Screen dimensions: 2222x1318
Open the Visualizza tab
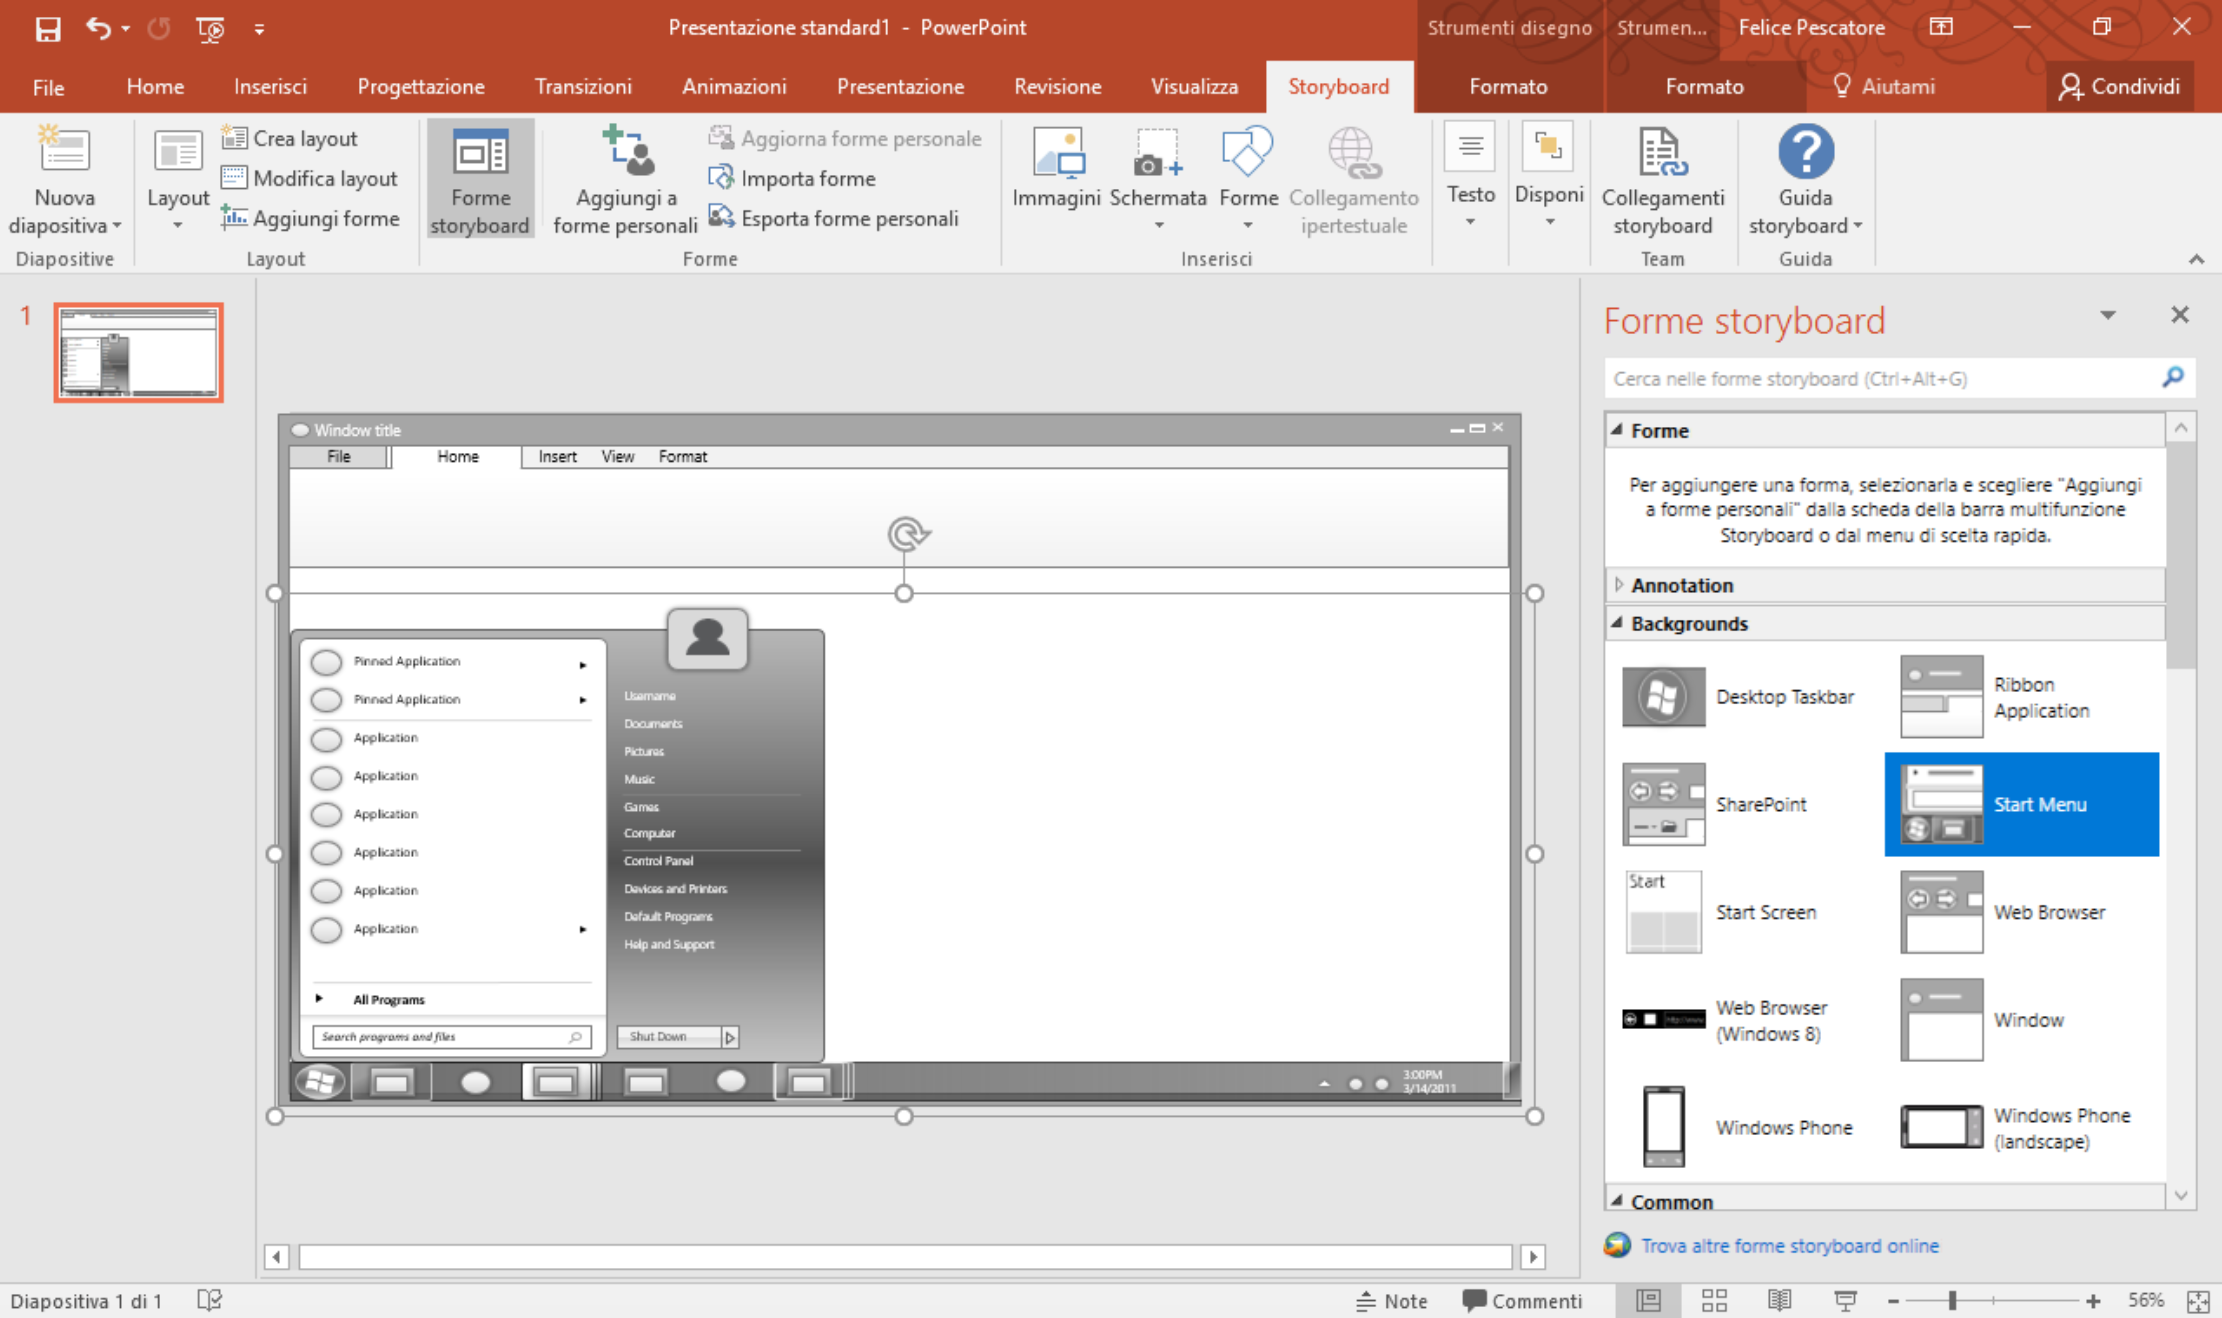[1194, 87]
